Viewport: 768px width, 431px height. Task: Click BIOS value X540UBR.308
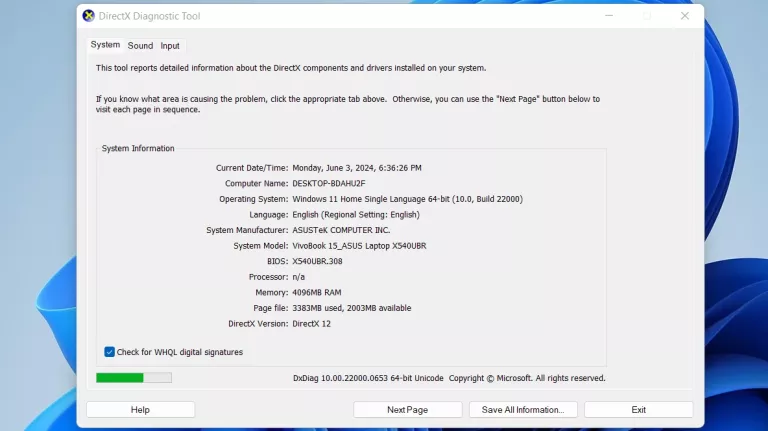coord(317,261)
